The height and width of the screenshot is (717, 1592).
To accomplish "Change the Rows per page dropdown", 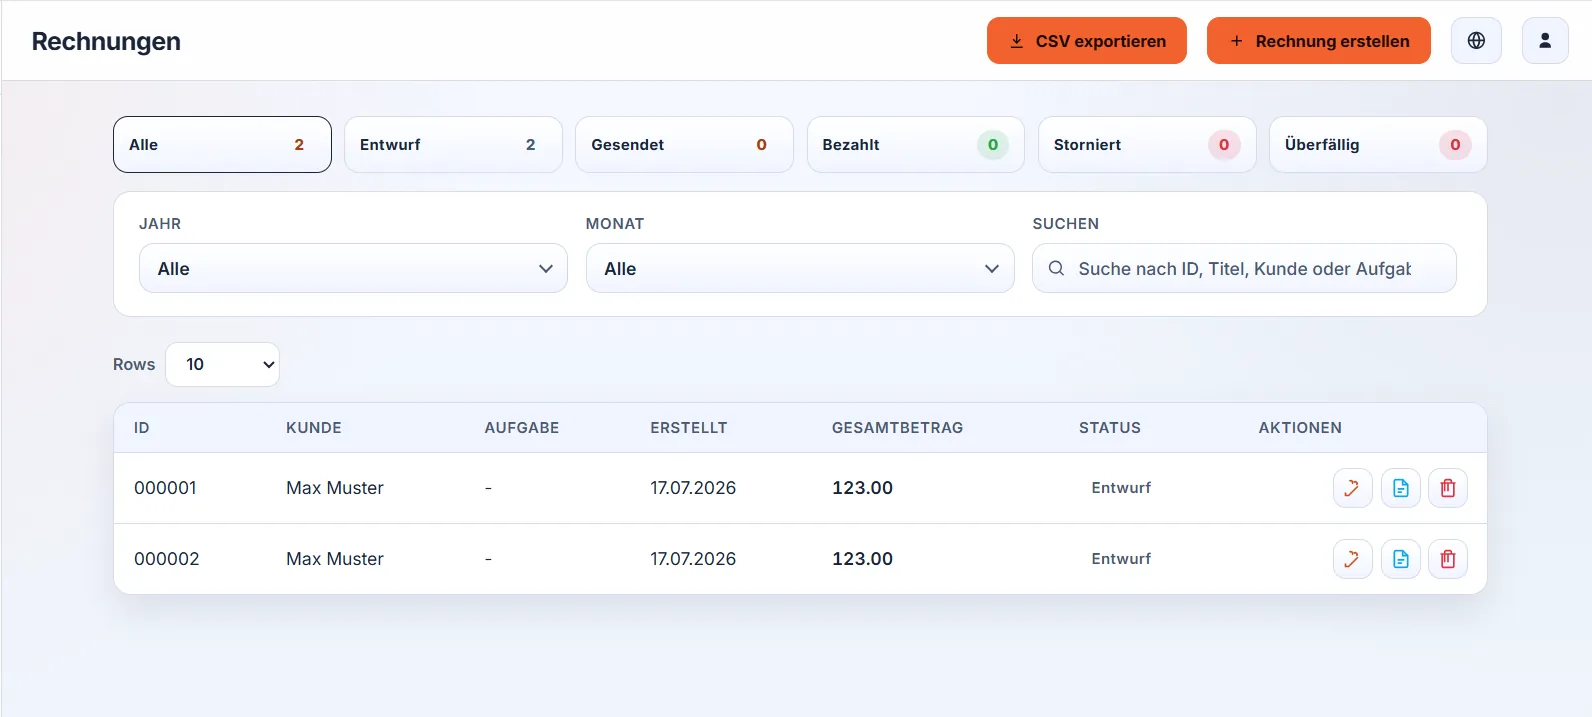I will (x=222, y=365).
